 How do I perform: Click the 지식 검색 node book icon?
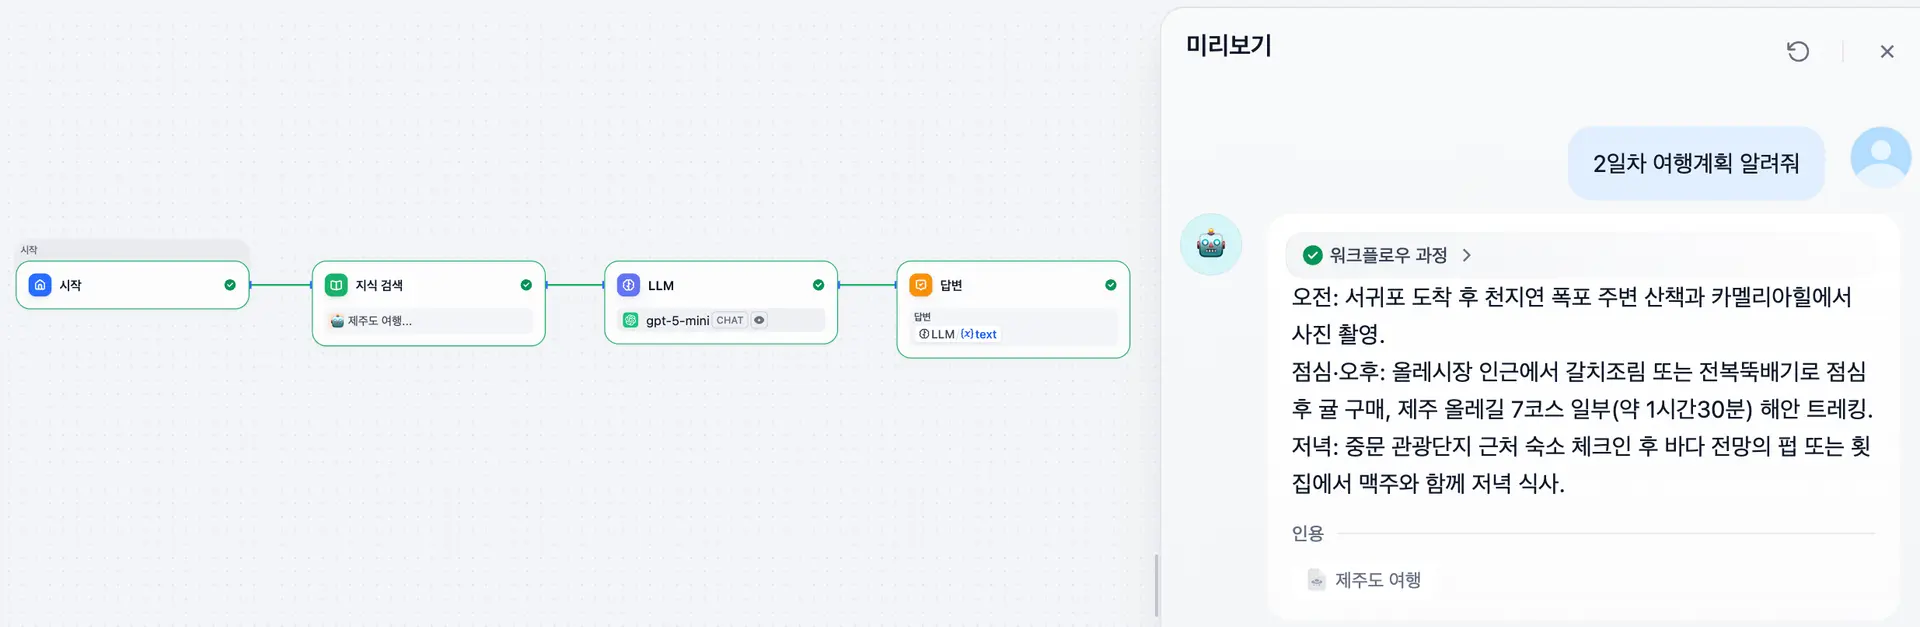(x=336, y=285)
